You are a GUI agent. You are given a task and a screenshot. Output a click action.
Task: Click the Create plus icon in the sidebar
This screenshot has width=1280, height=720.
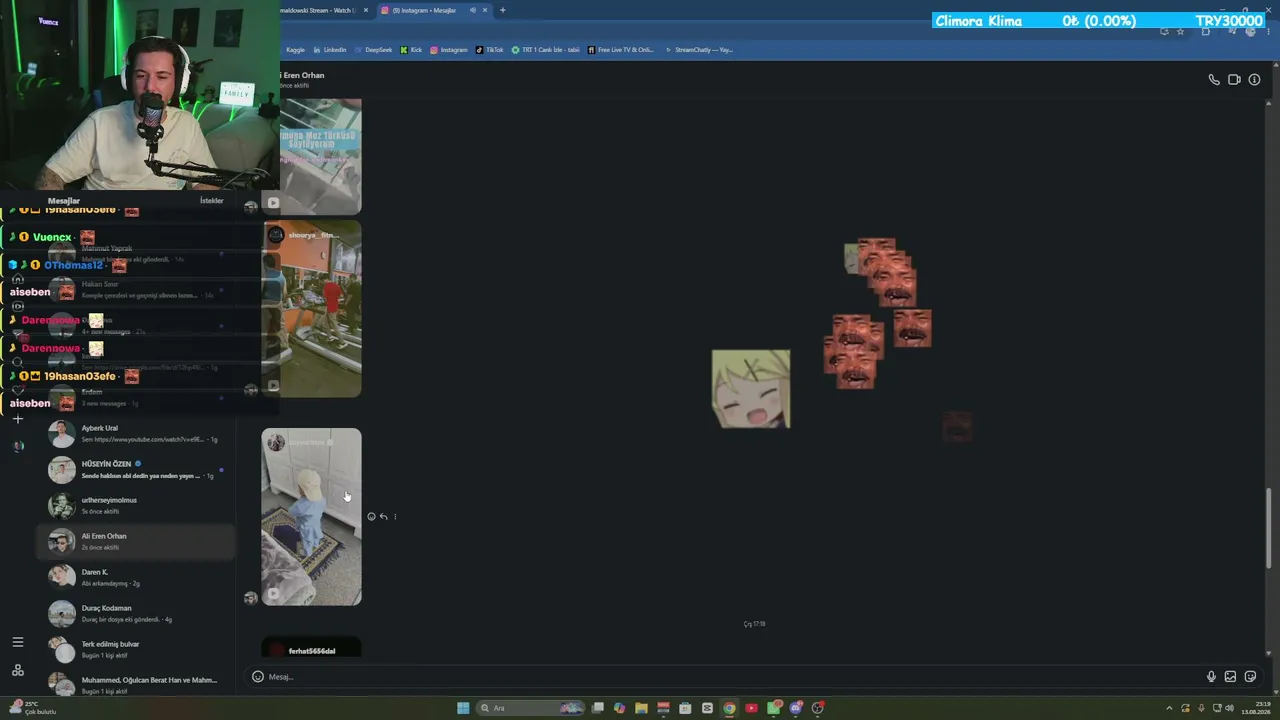[17, 419]
